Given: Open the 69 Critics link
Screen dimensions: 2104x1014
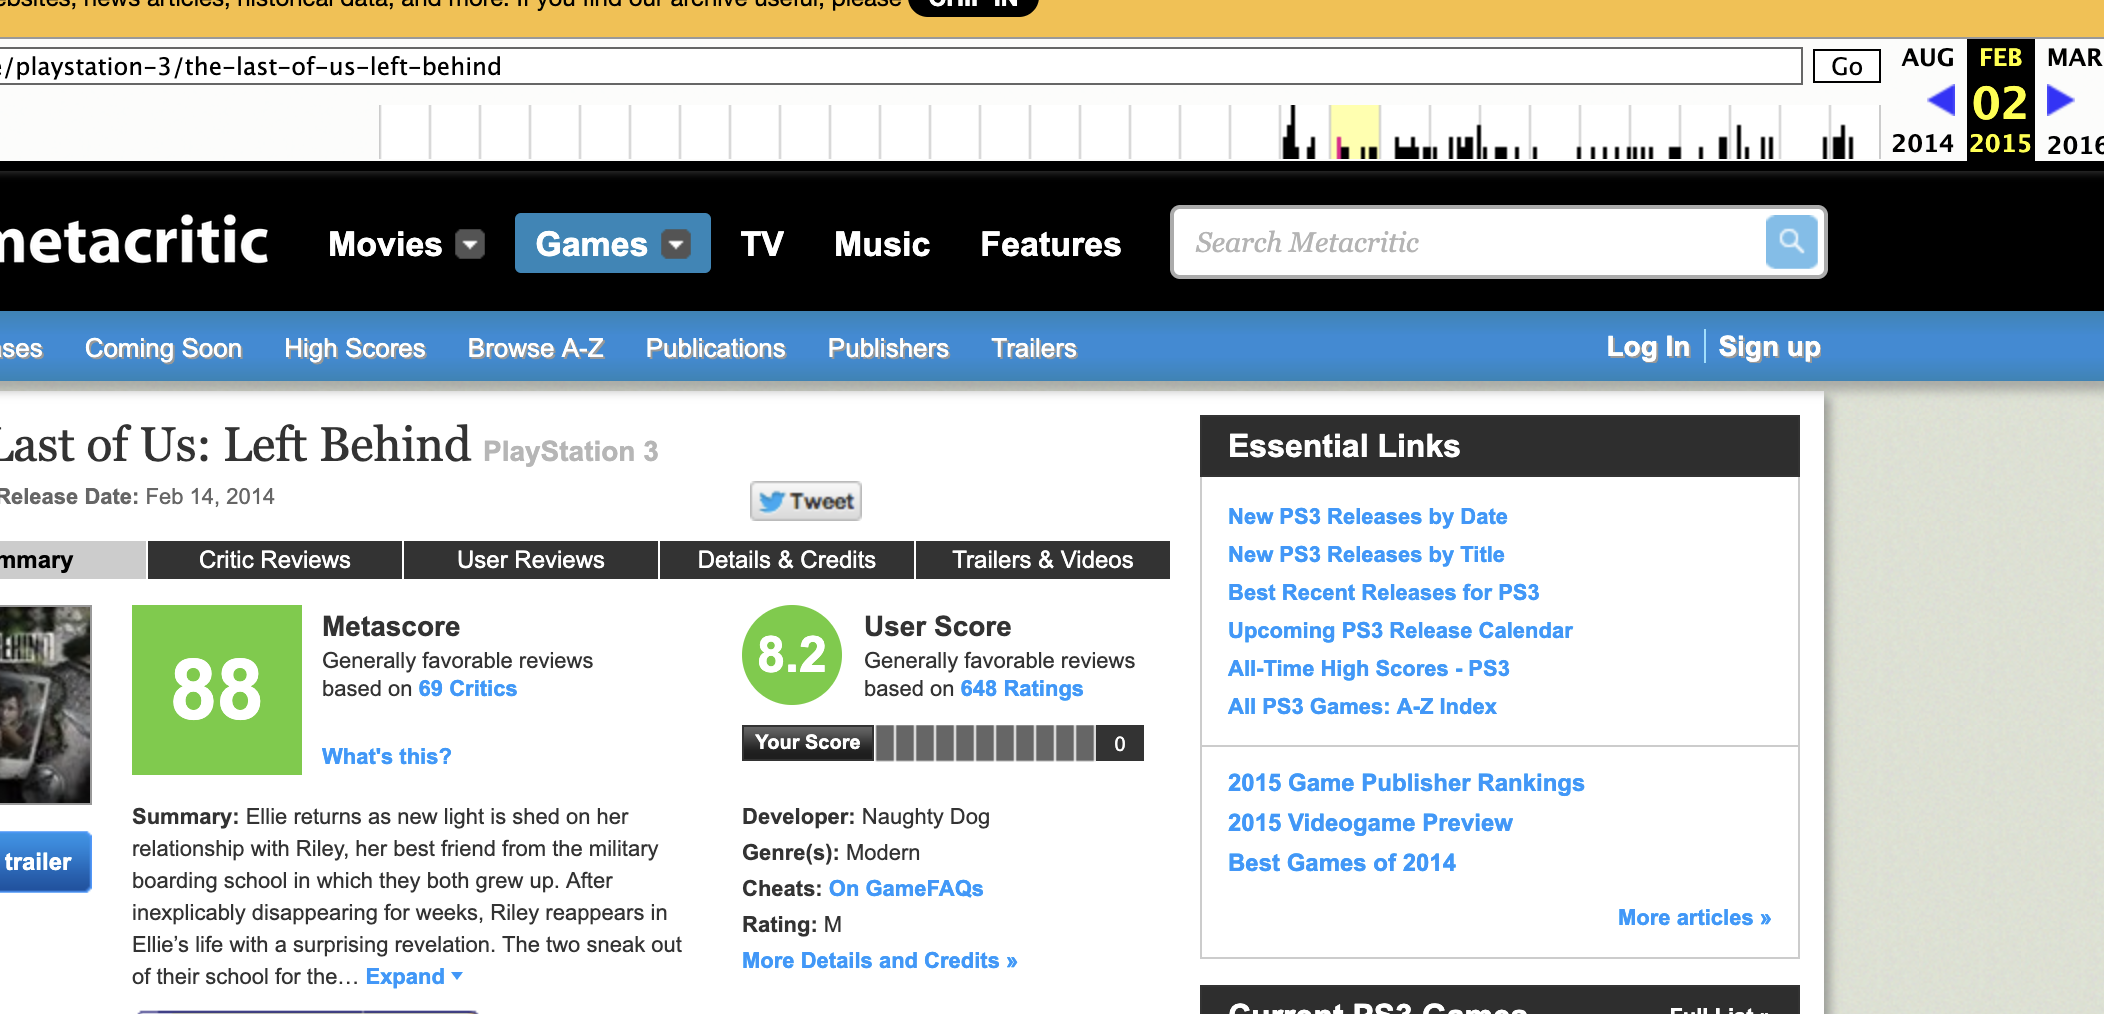Looking at the screenshot, I should pos(468,689).
